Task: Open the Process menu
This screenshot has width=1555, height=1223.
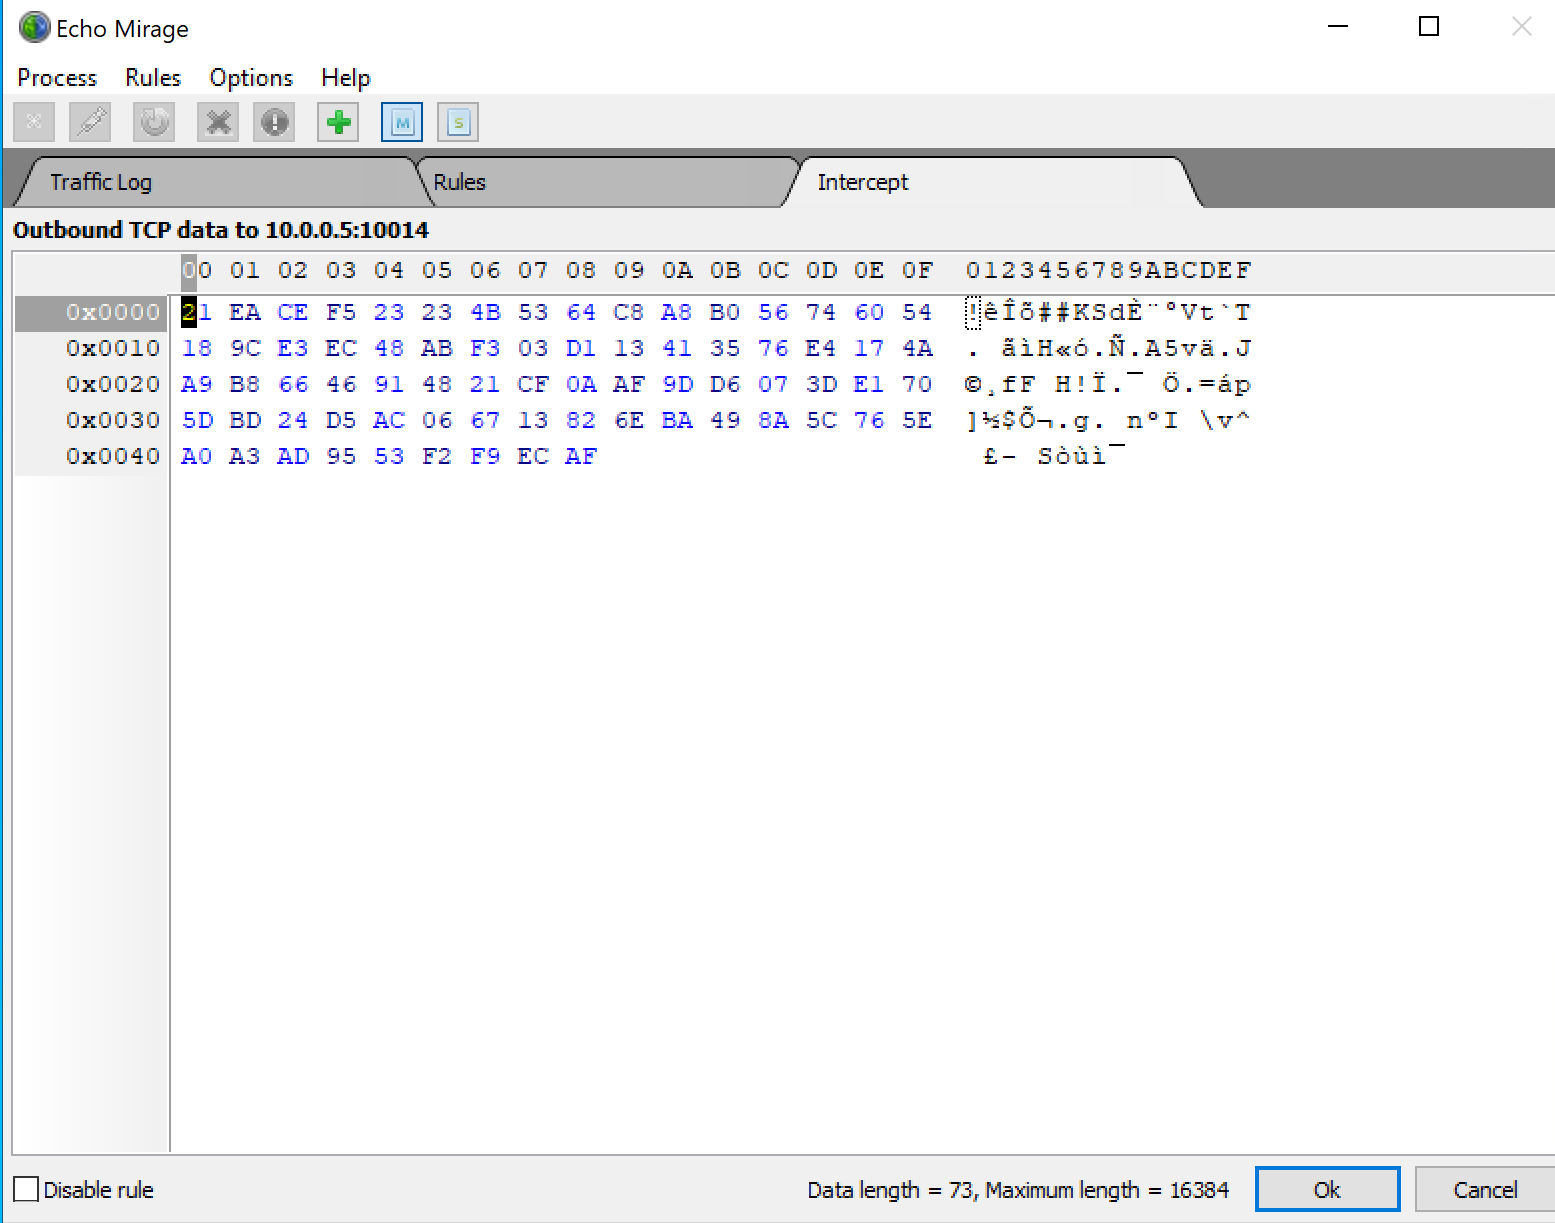Action: [x=57, y=78]
